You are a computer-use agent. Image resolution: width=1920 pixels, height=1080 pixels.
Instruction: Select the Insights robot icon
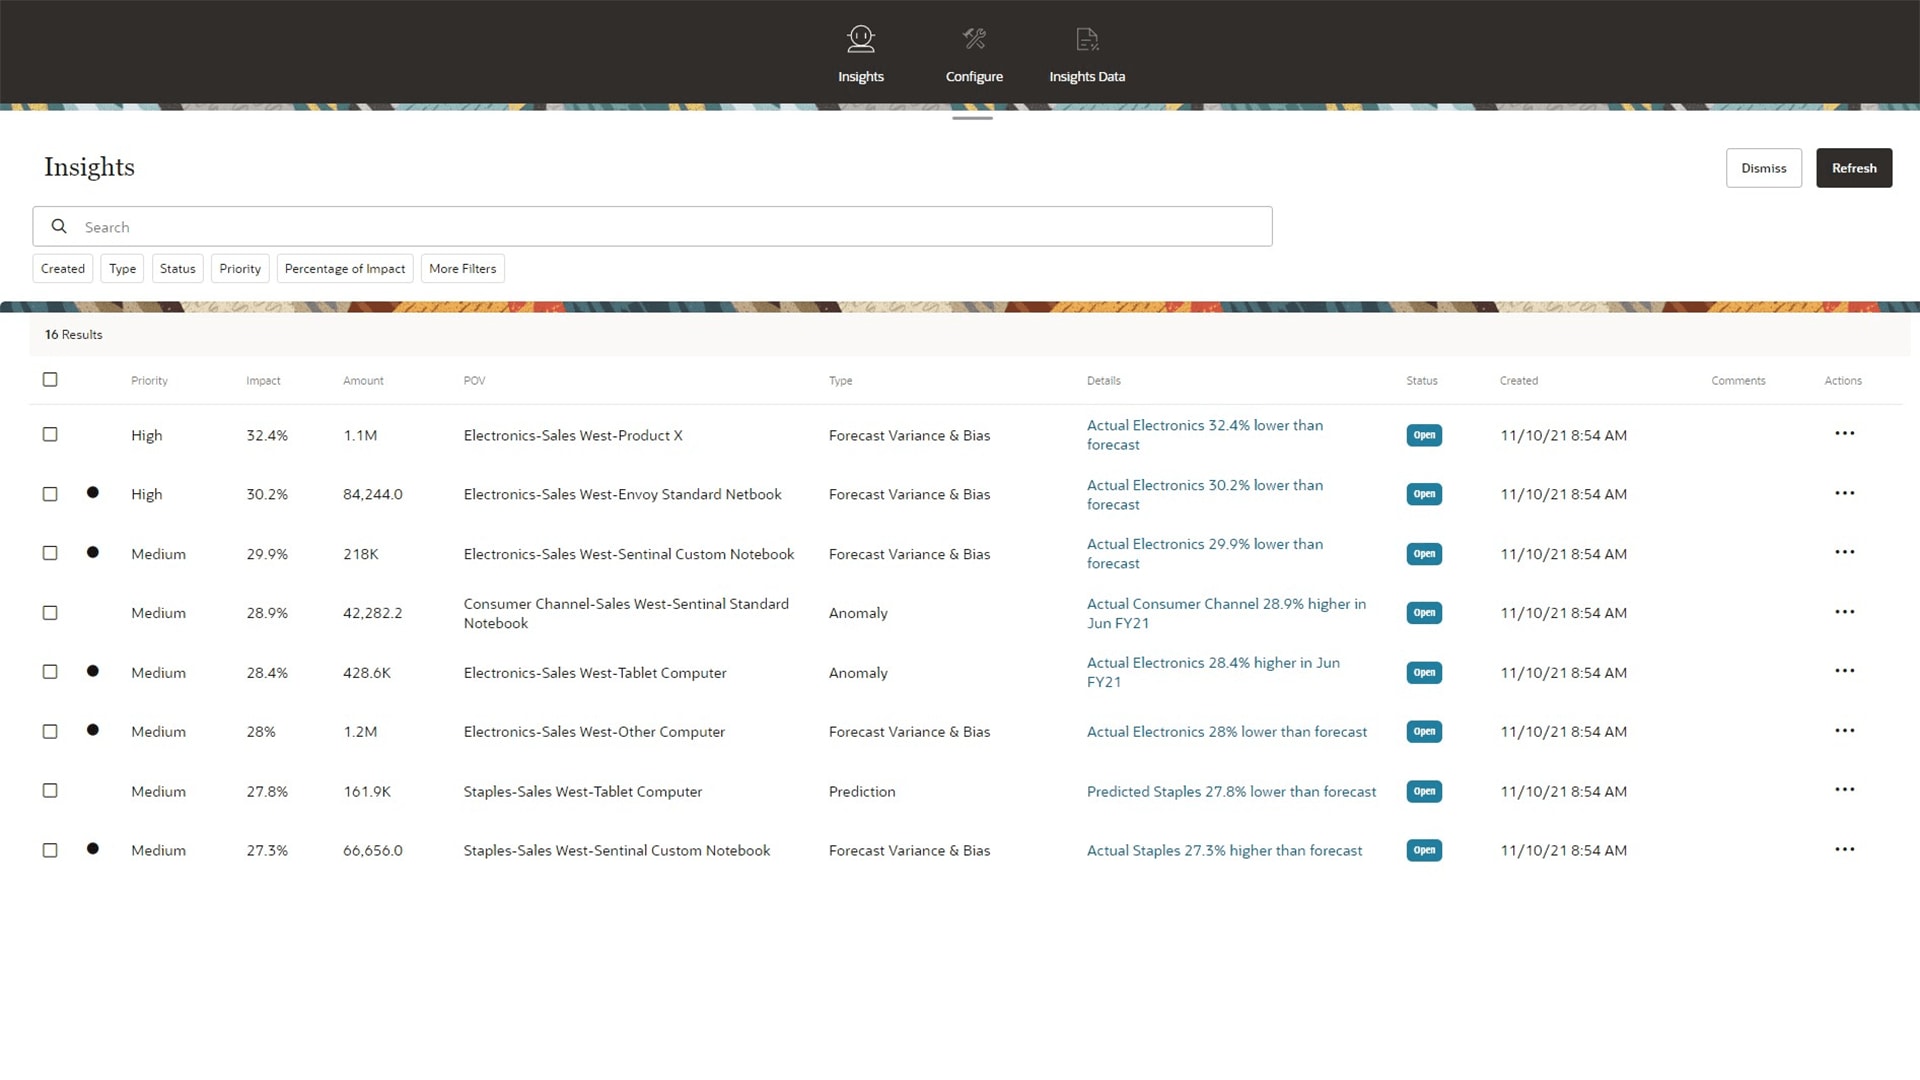click(x=860, y=52)
